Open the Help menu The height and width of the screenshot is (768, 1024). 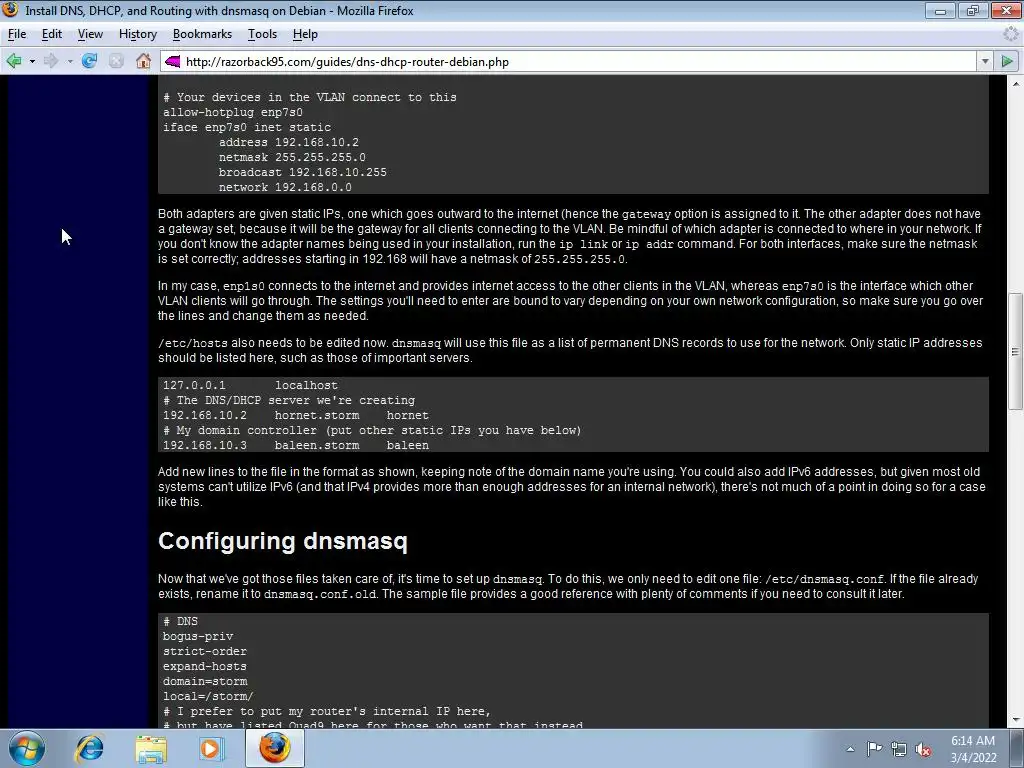point(305,34)
